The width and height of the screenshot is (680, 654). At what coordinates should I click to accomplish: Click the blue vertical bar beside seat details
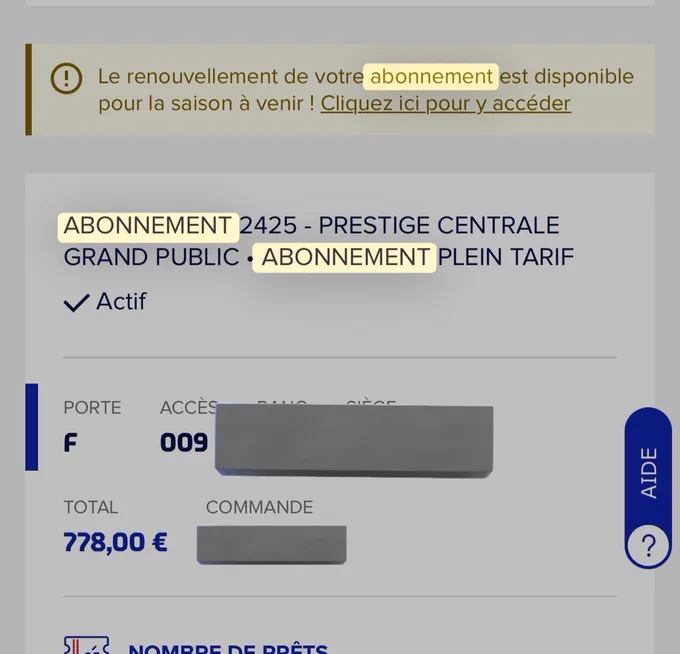(32, 427)
